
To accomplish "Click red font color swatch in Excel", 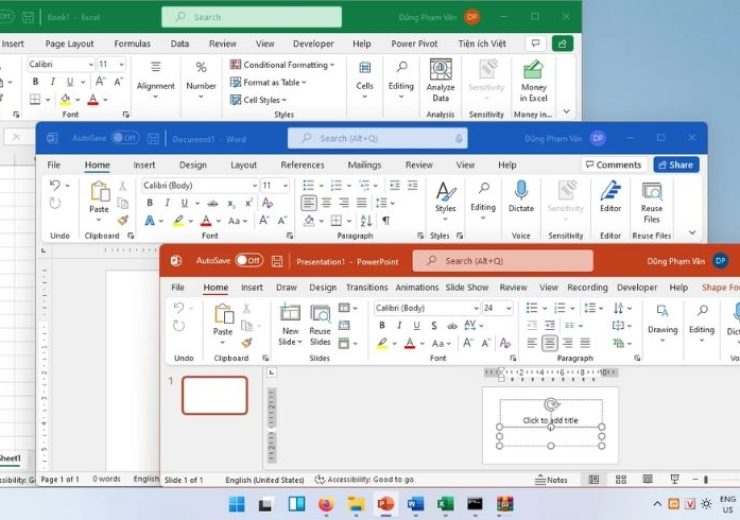I will [93, 100].
